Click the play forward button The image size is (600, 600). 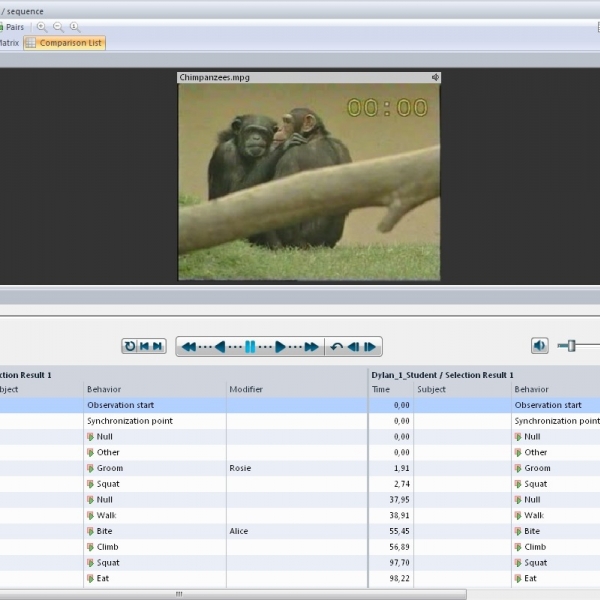click(x=281, y=347)
